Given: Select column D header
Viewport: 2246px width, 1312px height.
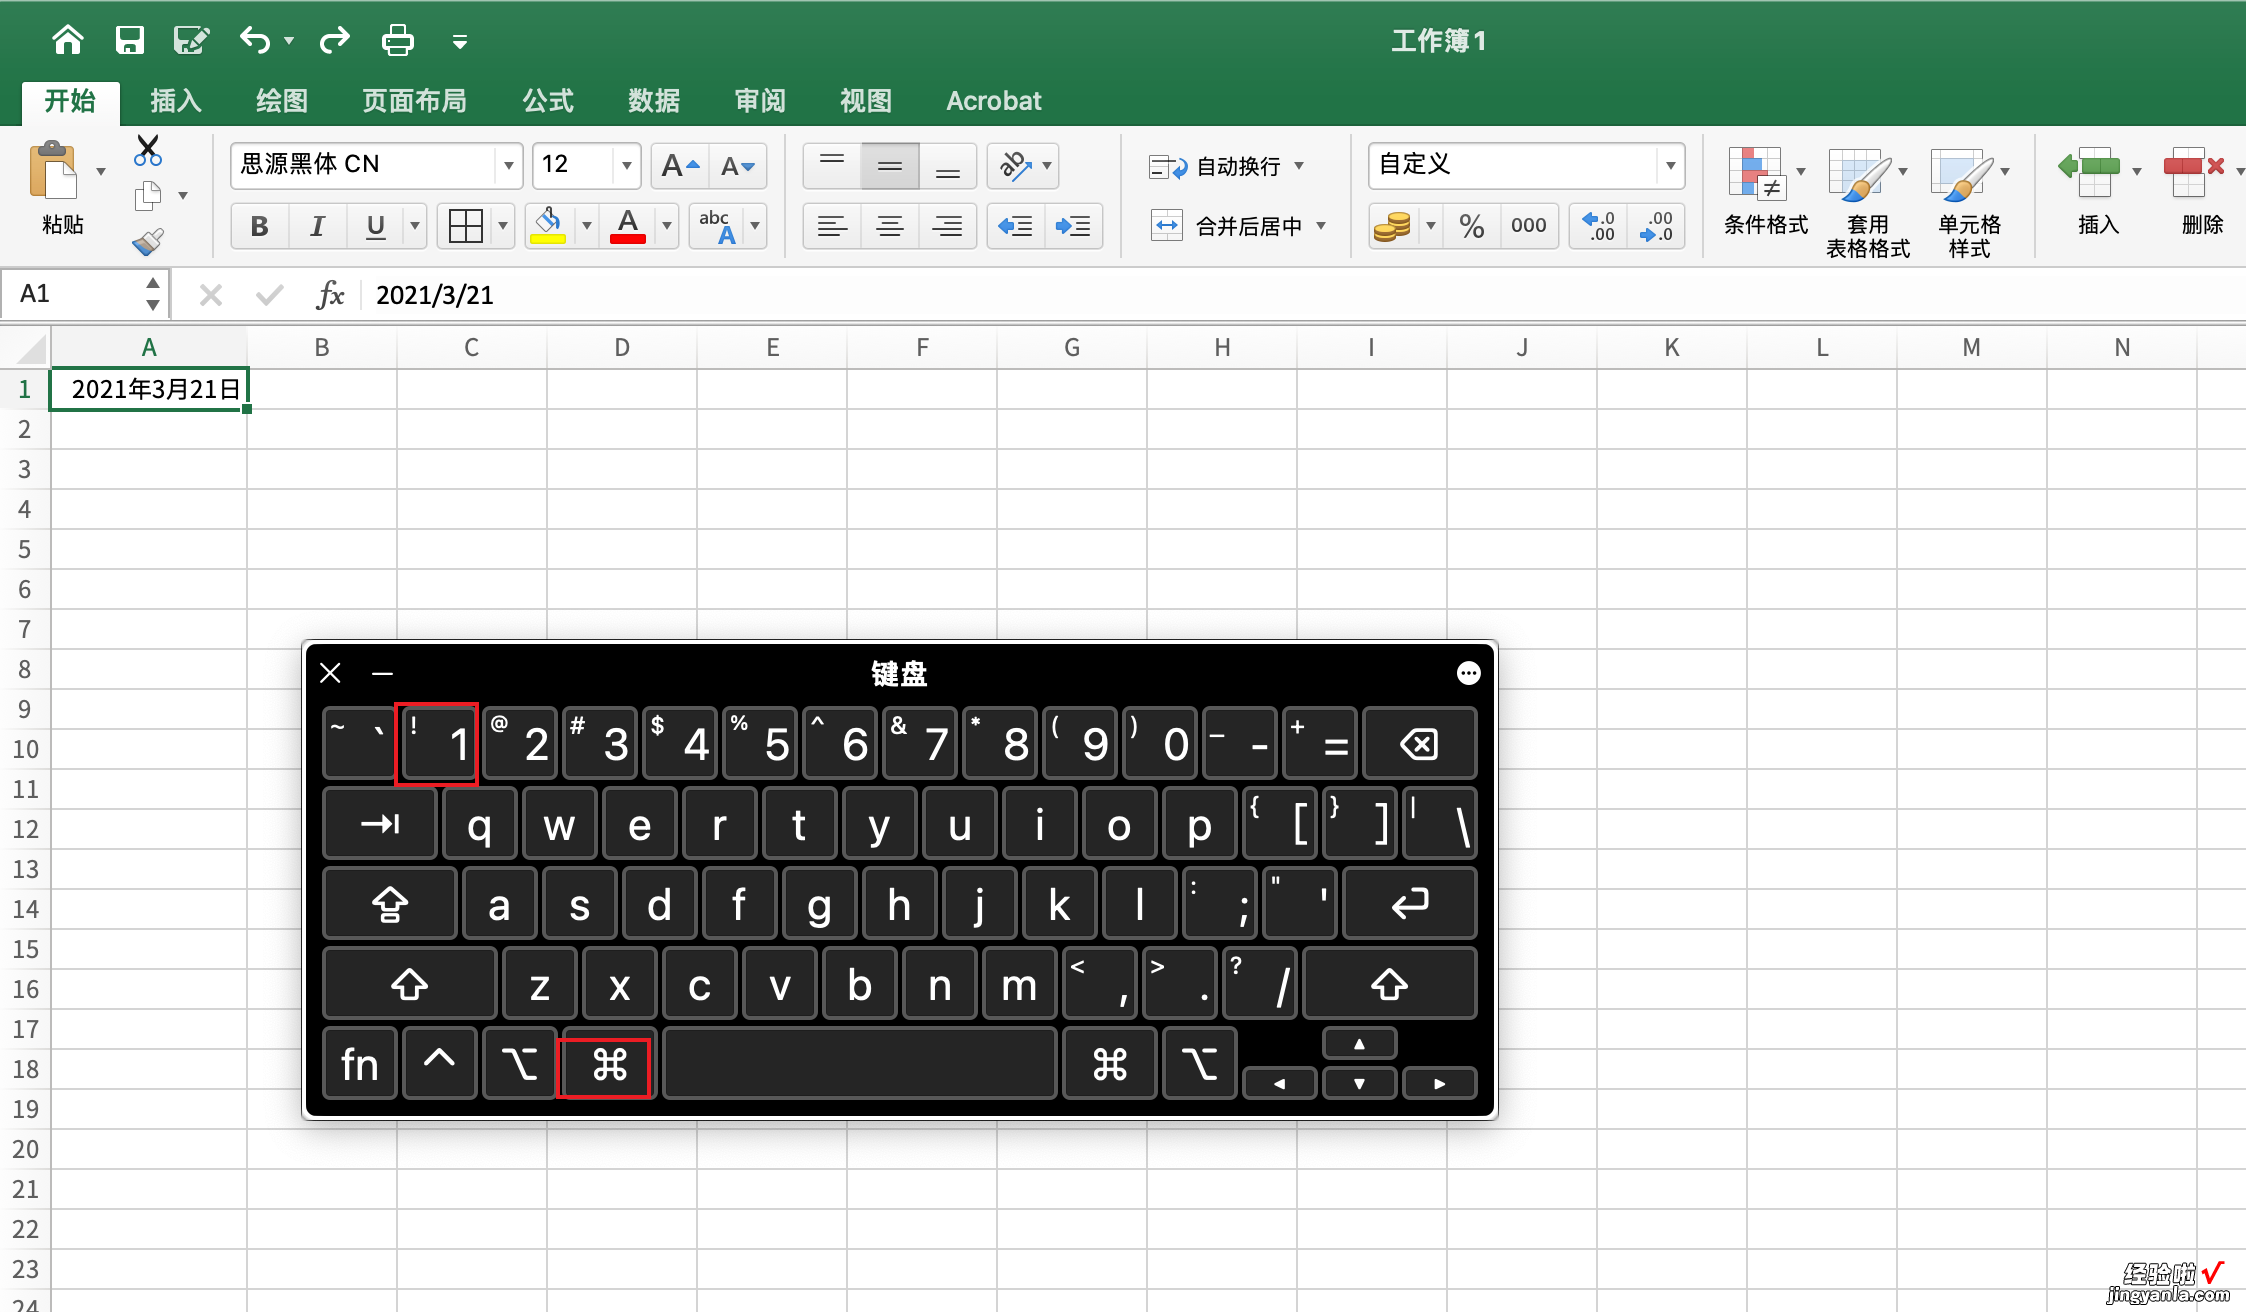Looking at the screenshot, I should (x=622, y=347).
